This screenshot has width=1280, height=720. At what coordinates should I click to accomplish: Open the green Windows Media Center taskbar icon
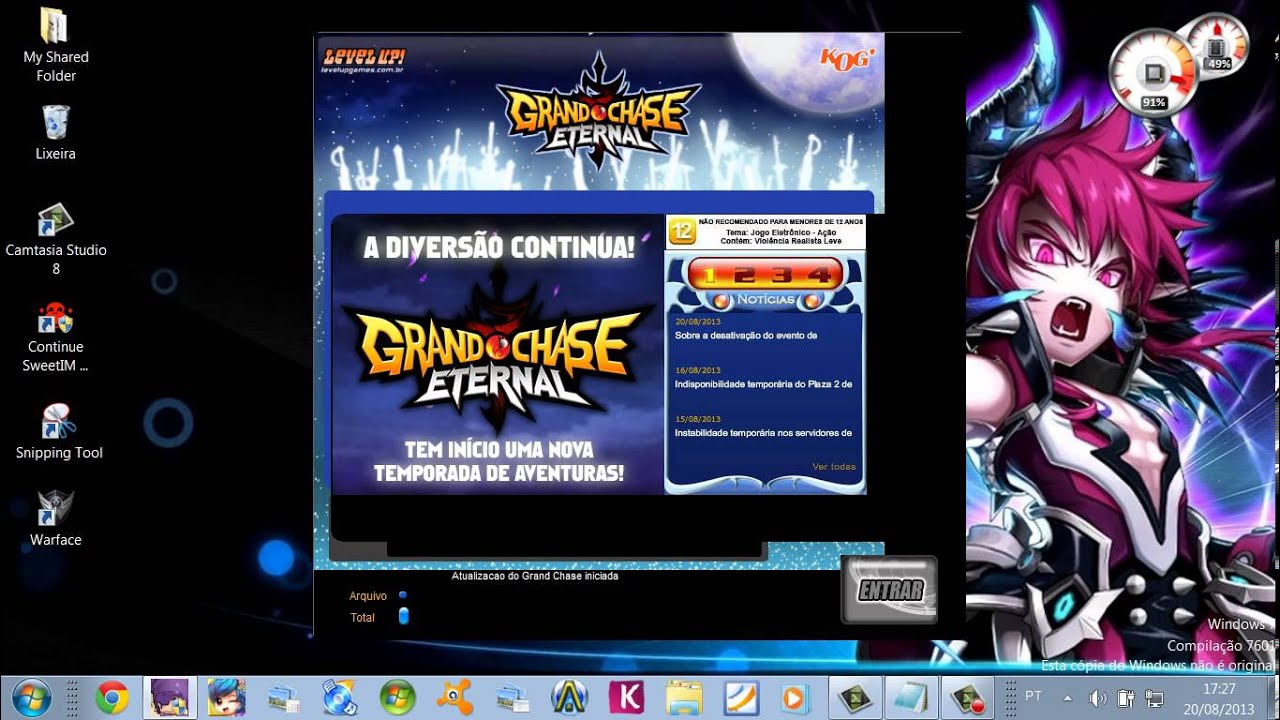397,697
